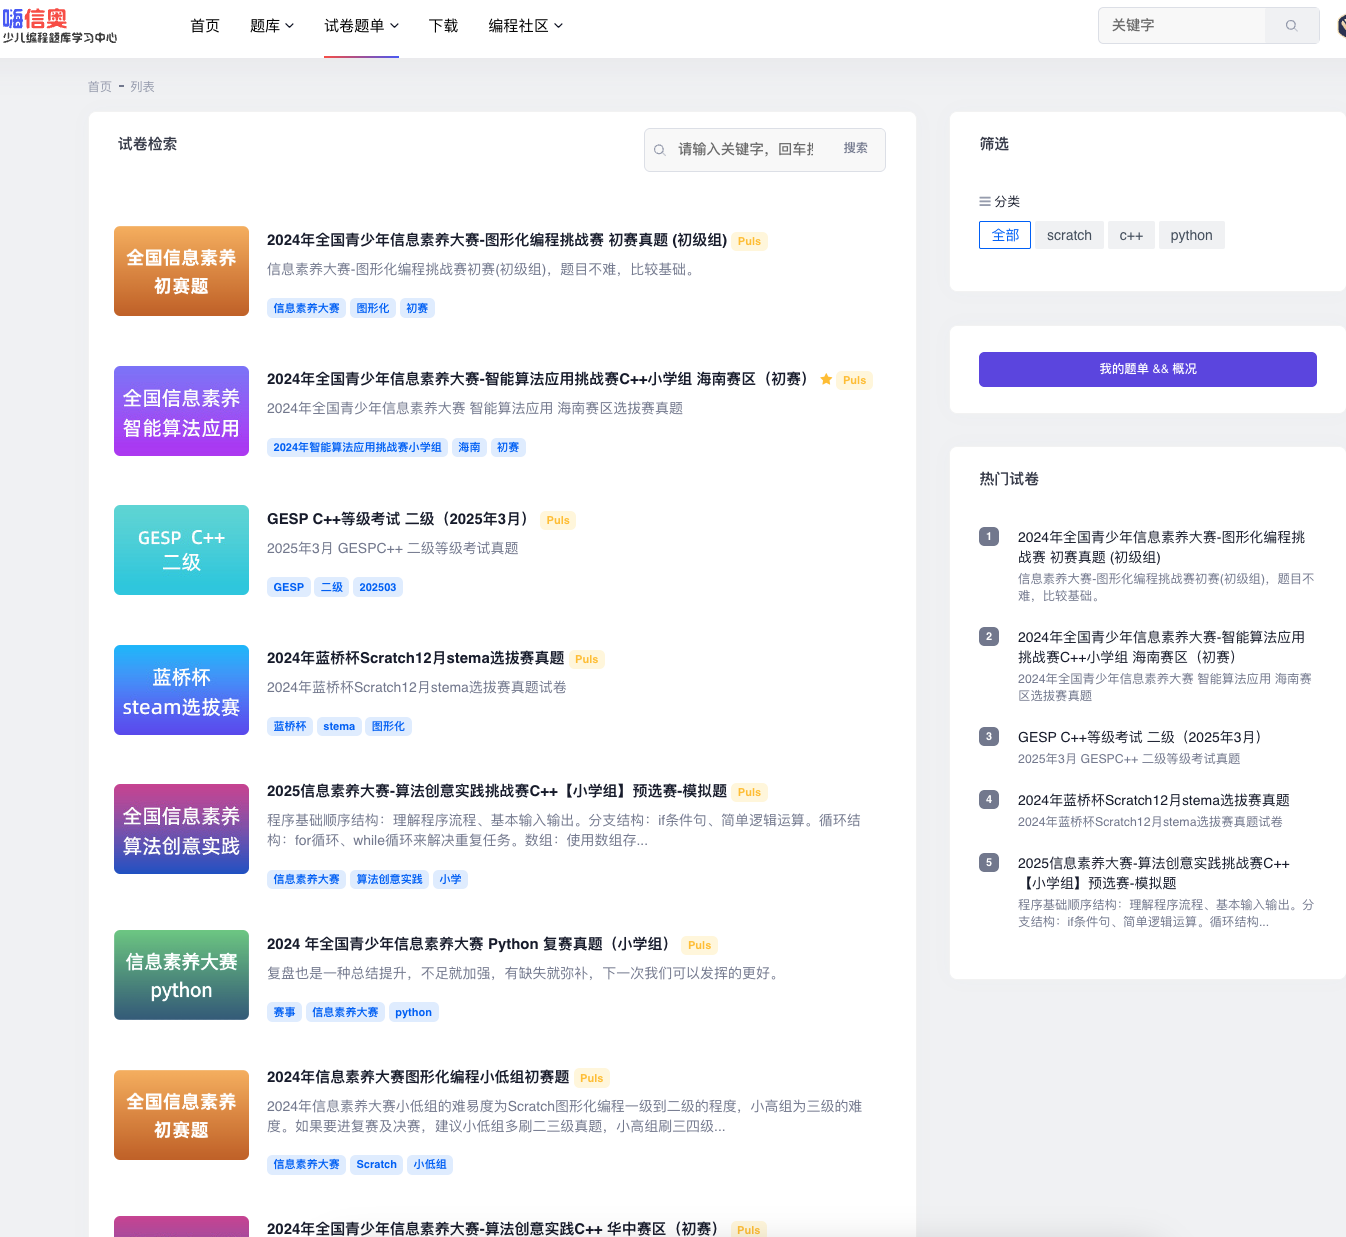Screen dimensions: 1346x1237
Task: Click the stema tag
Action: 339,726
